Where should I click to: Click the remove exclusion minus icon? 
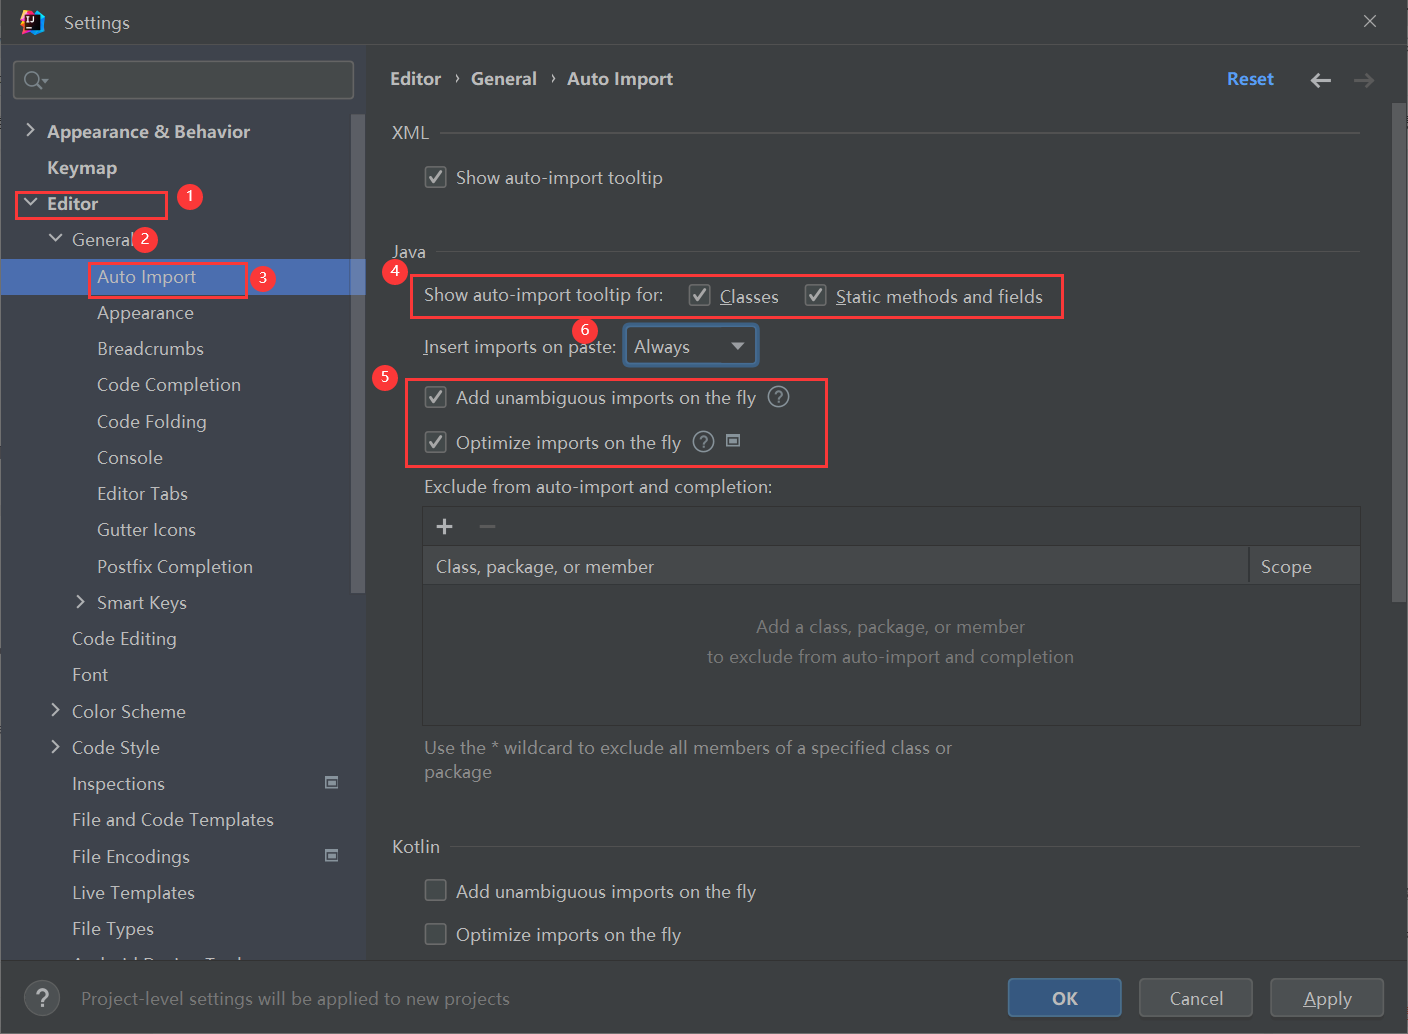[x=487, y=526]
